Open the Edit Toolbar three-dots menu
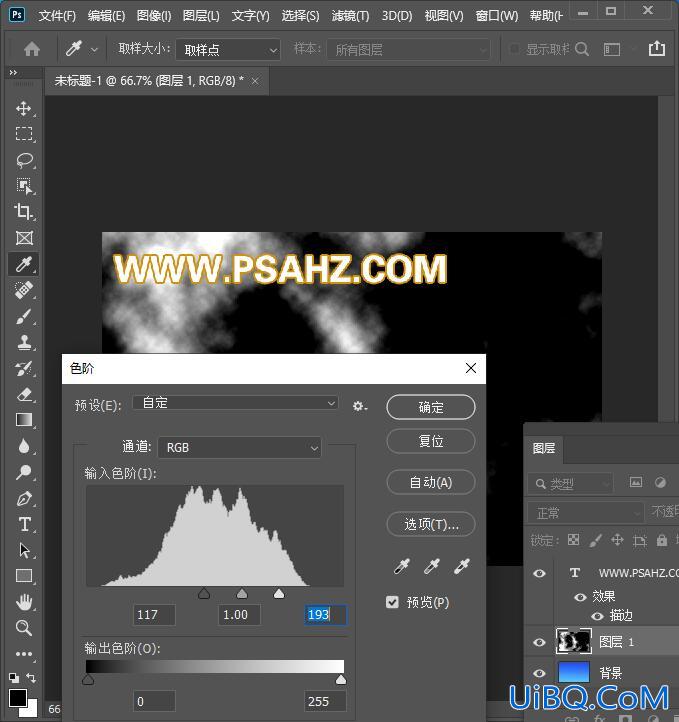Screen dimensions: 679x722 pyautogui.click(x=23, y=654)
